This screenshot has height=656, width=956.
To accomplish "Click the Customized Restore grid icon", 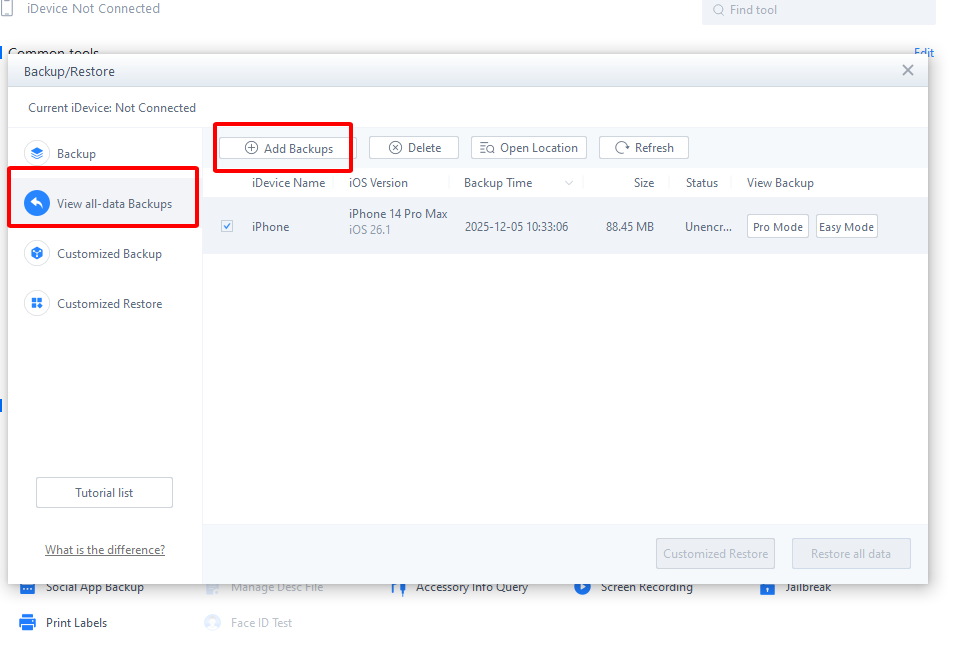I will click(x=37, y=304).
